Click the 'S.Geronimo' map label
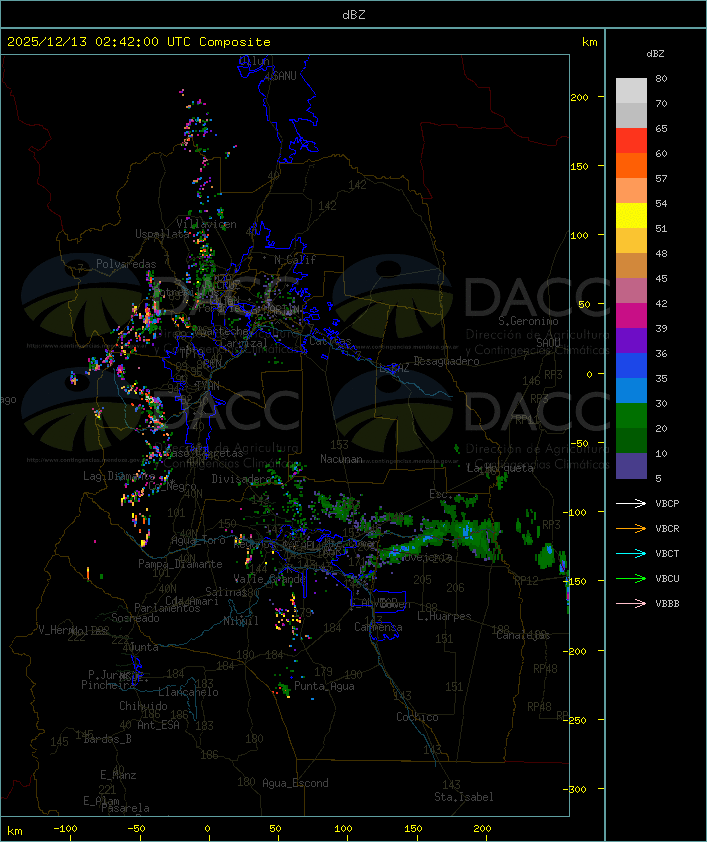Screen dimensions: 707x842 tap(528, 321)
